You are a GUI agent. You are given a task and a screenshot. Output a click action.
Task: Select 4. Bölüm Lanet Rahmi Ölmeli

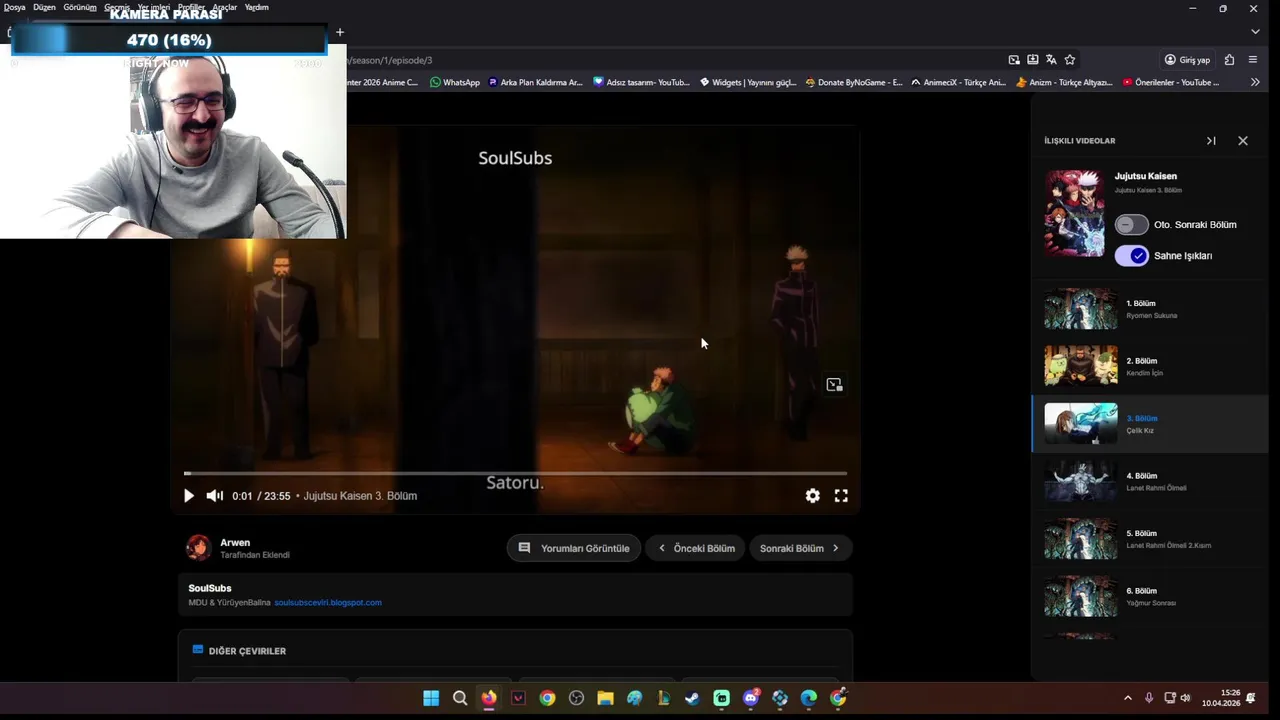1150,481
